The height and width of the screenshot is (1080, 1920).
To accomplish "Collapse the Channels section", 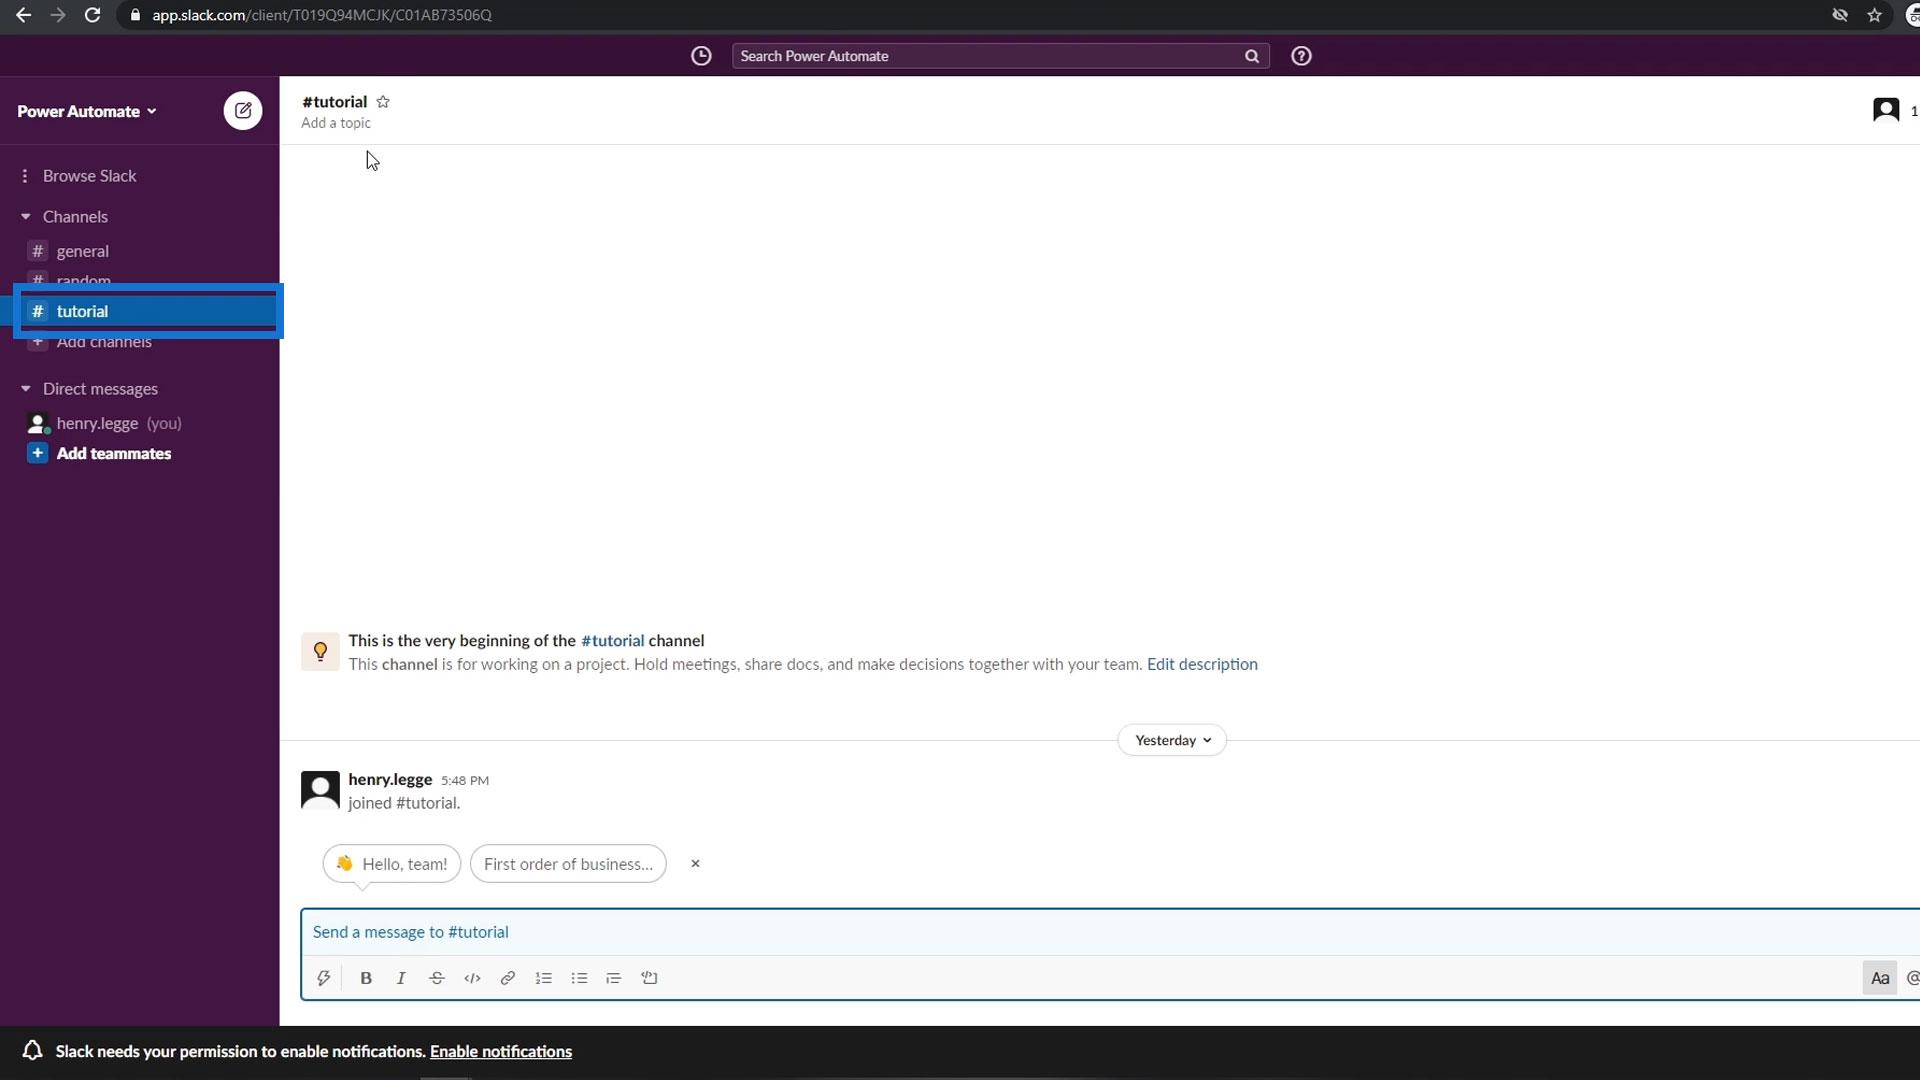I will pos(26,217).
